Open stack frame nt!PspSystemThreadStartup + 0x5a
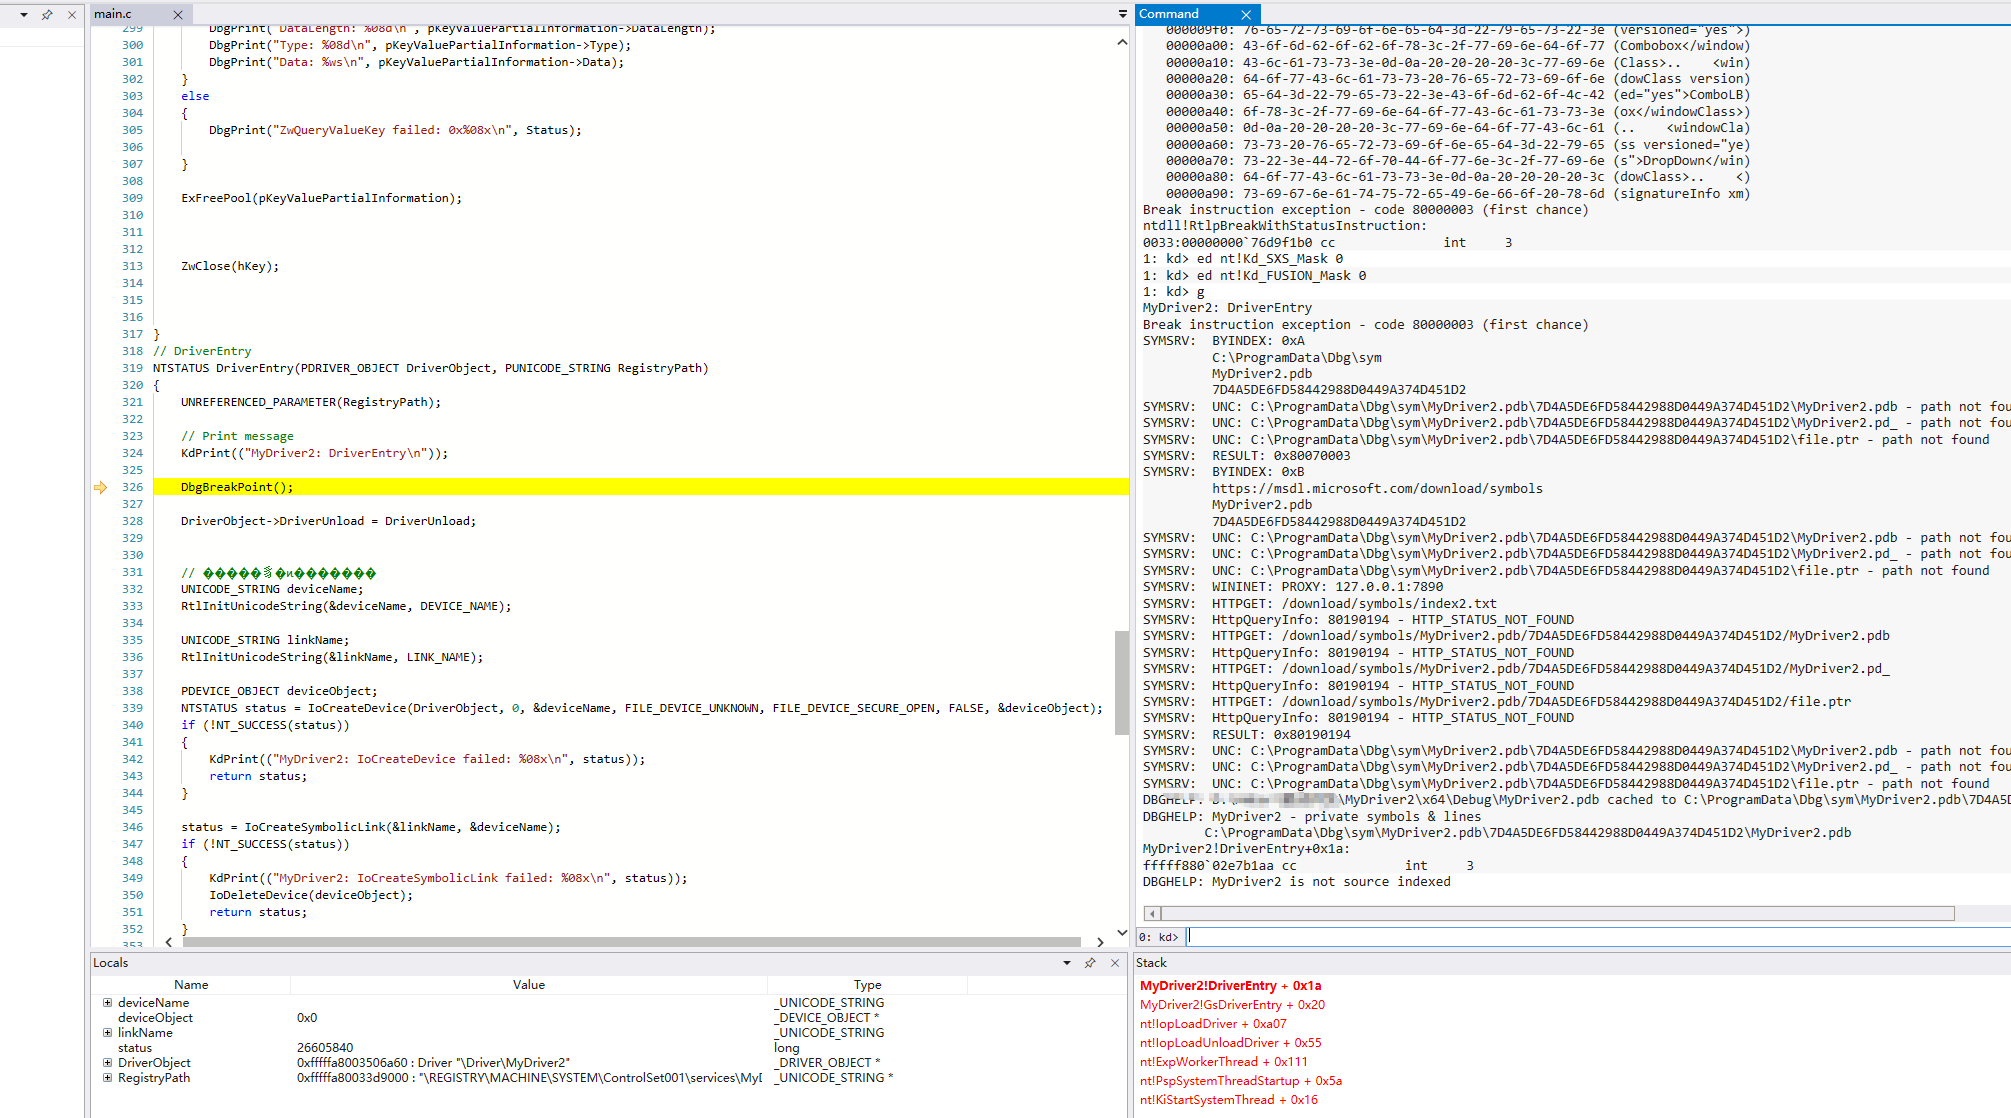 1241,1081
